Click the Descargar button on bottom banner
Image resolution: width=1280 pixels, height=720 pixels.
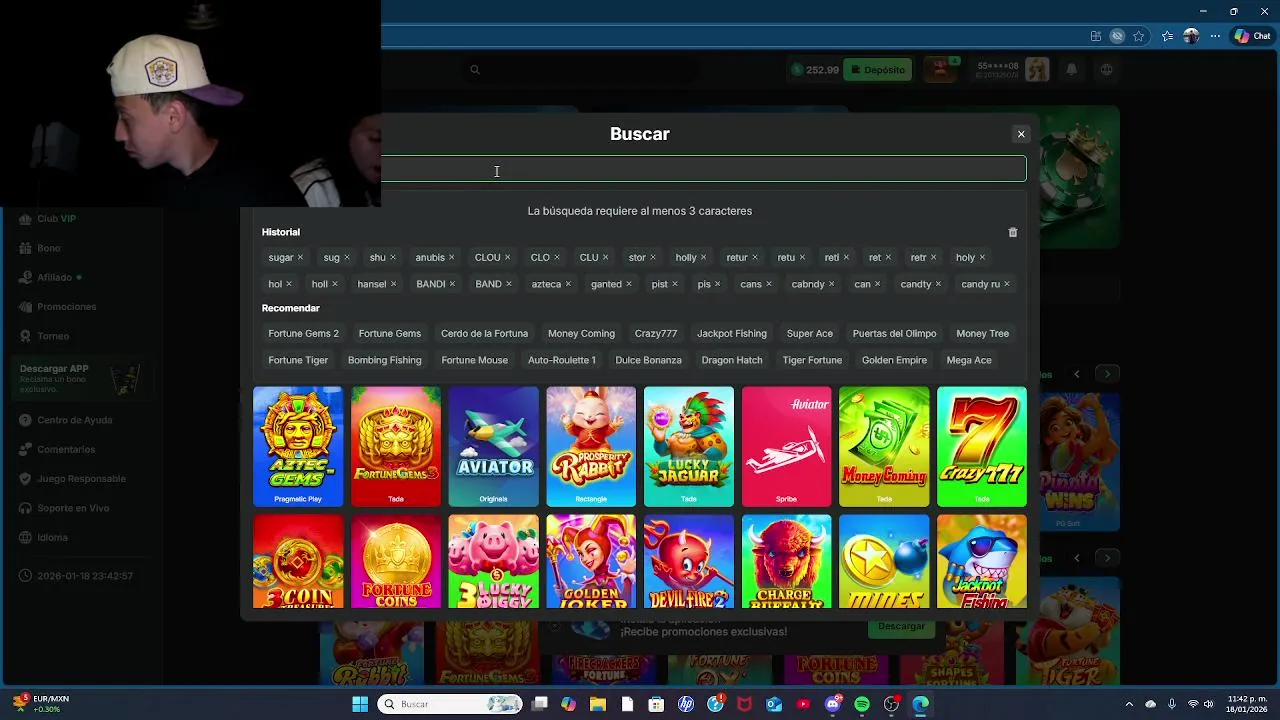coord(902,627)
